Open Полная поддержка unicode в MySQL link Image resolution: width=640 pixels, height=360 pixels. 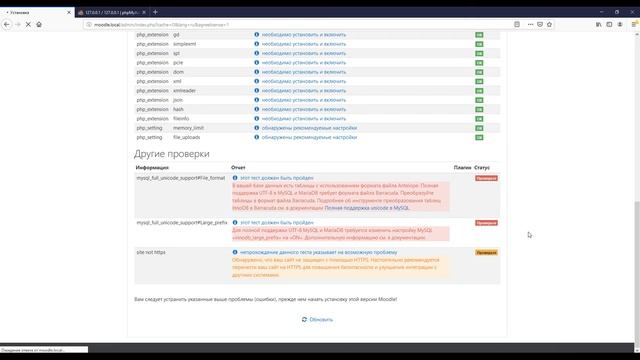367,208
